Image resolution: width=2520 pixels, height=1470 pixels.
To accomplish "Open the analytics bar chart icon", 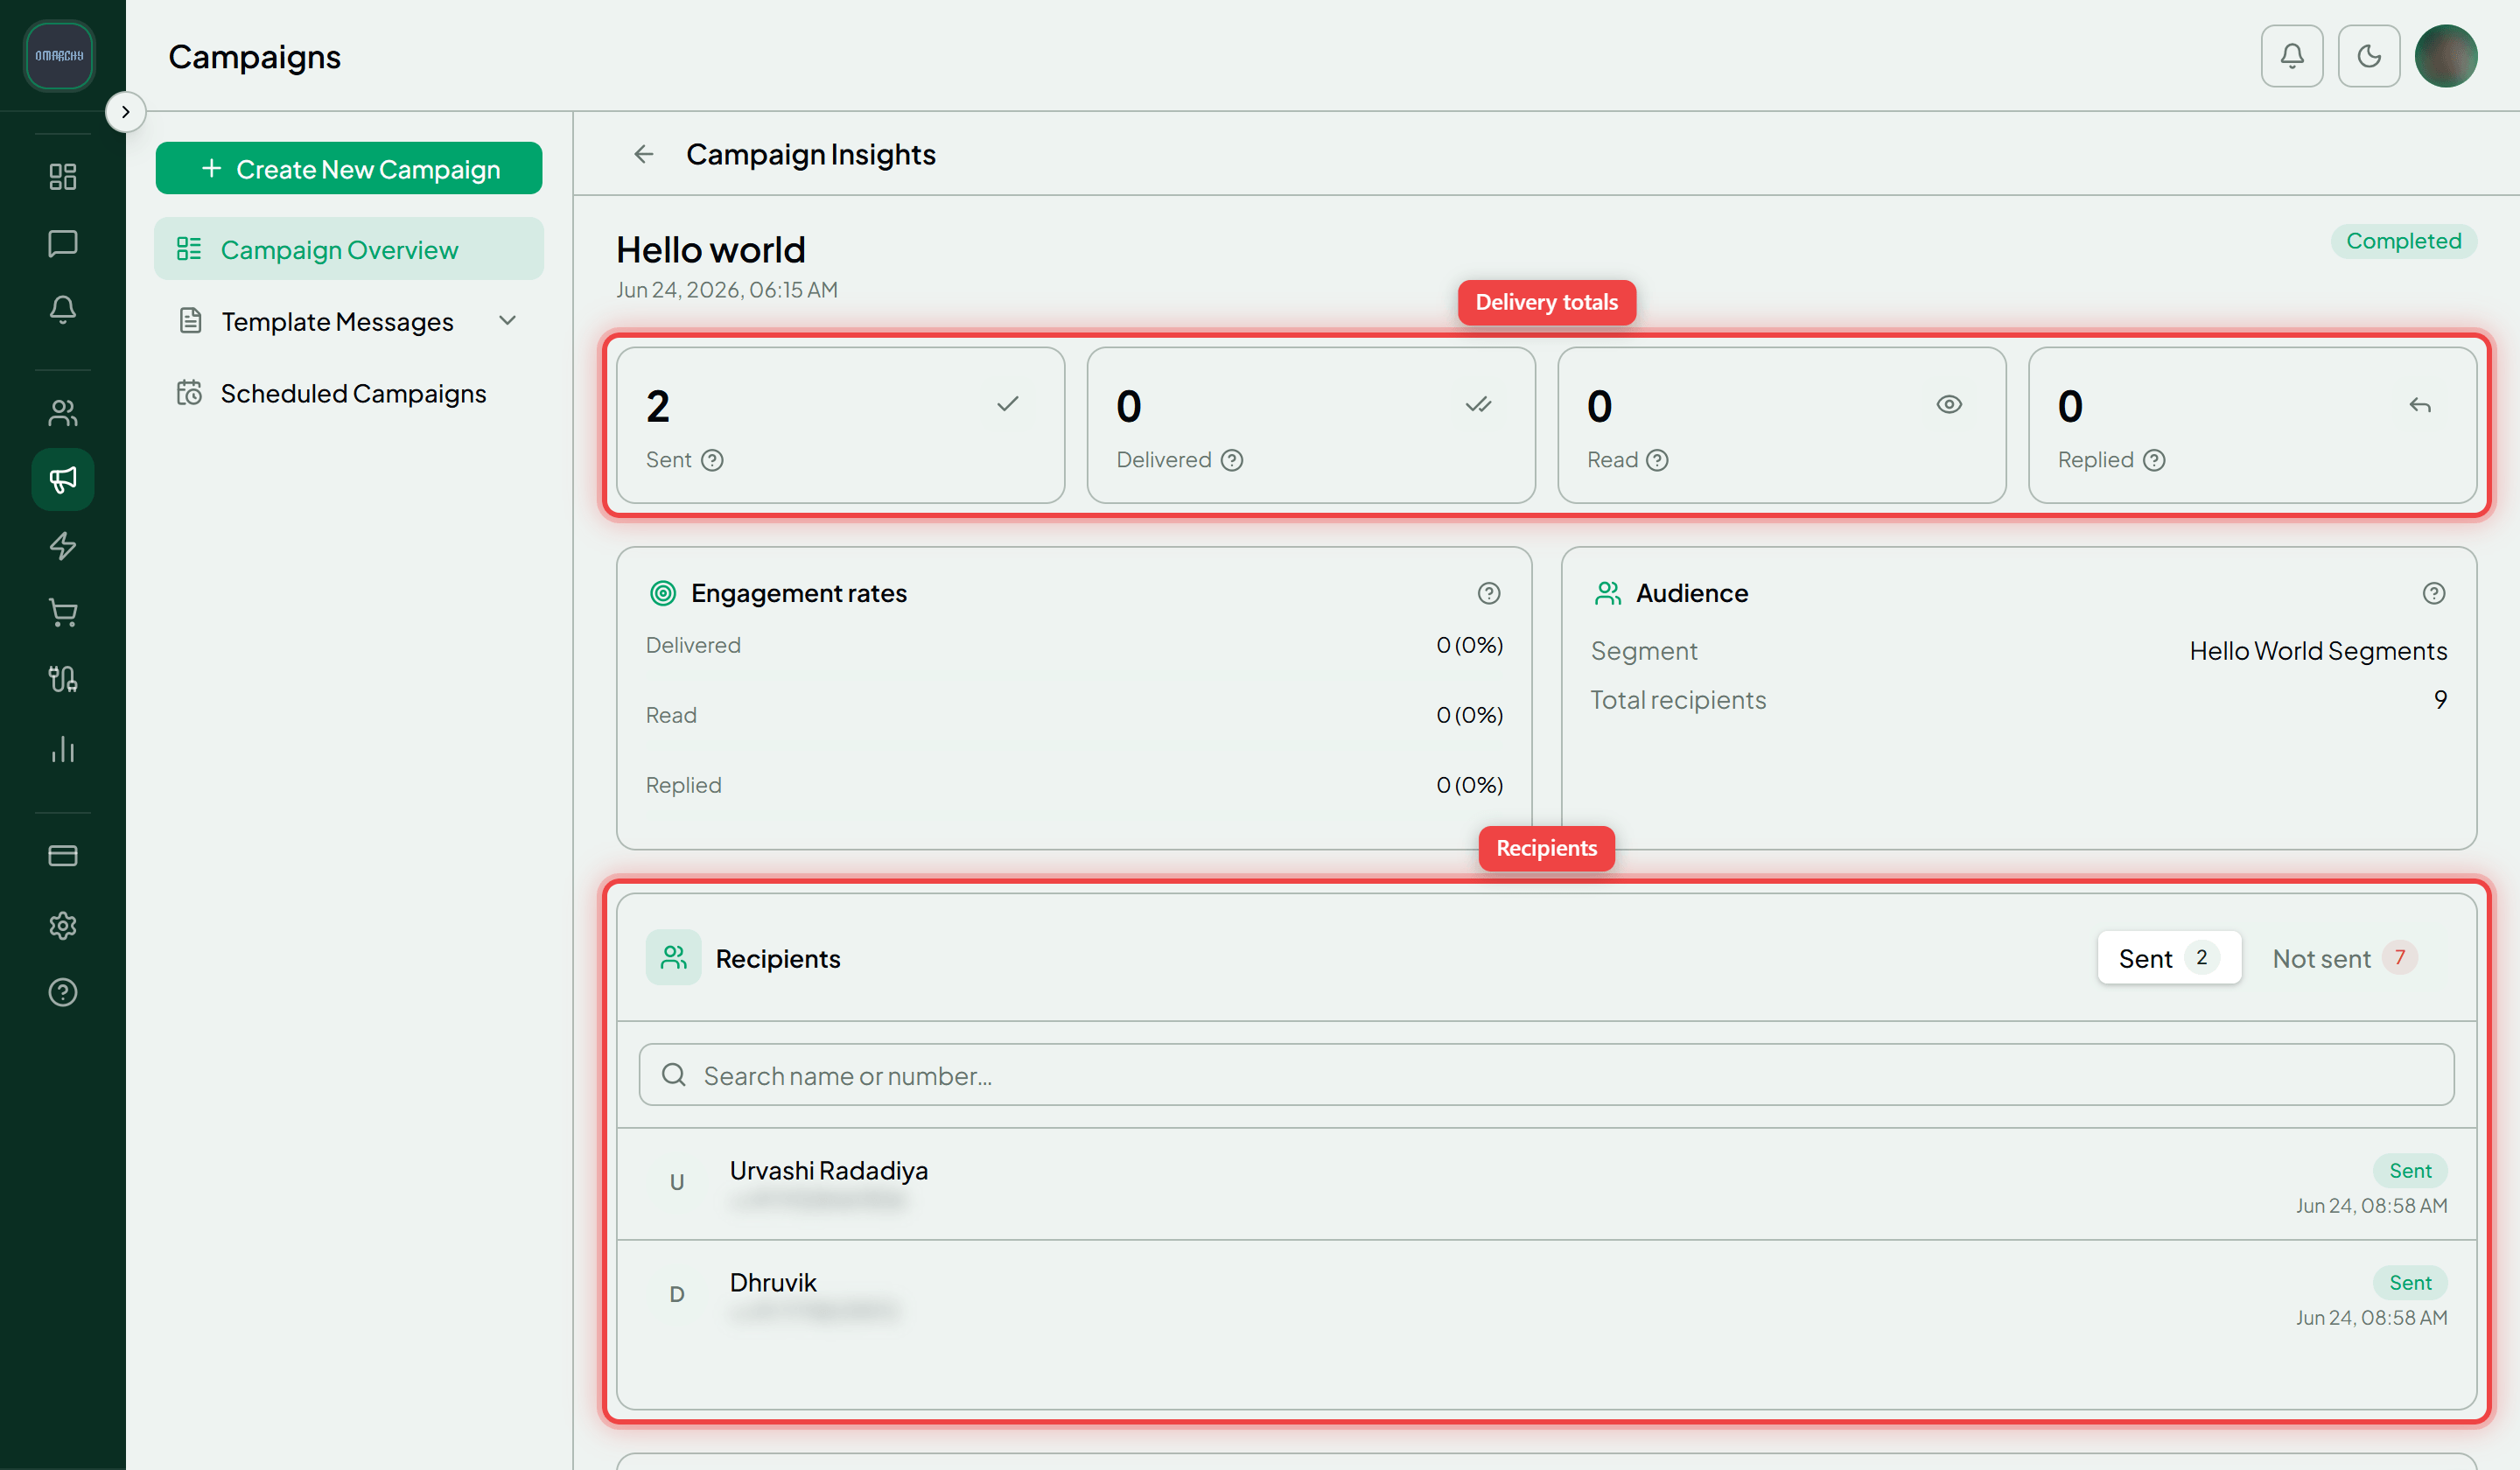I will pos(63,749).
